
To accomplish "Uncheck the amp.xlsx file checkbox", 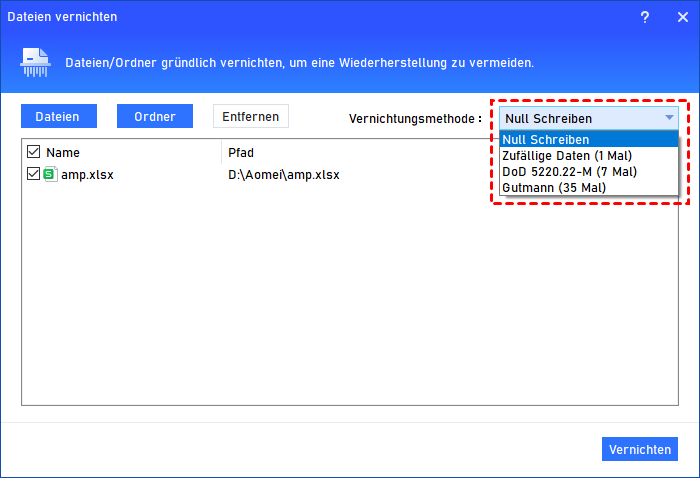I will [33, 174].
